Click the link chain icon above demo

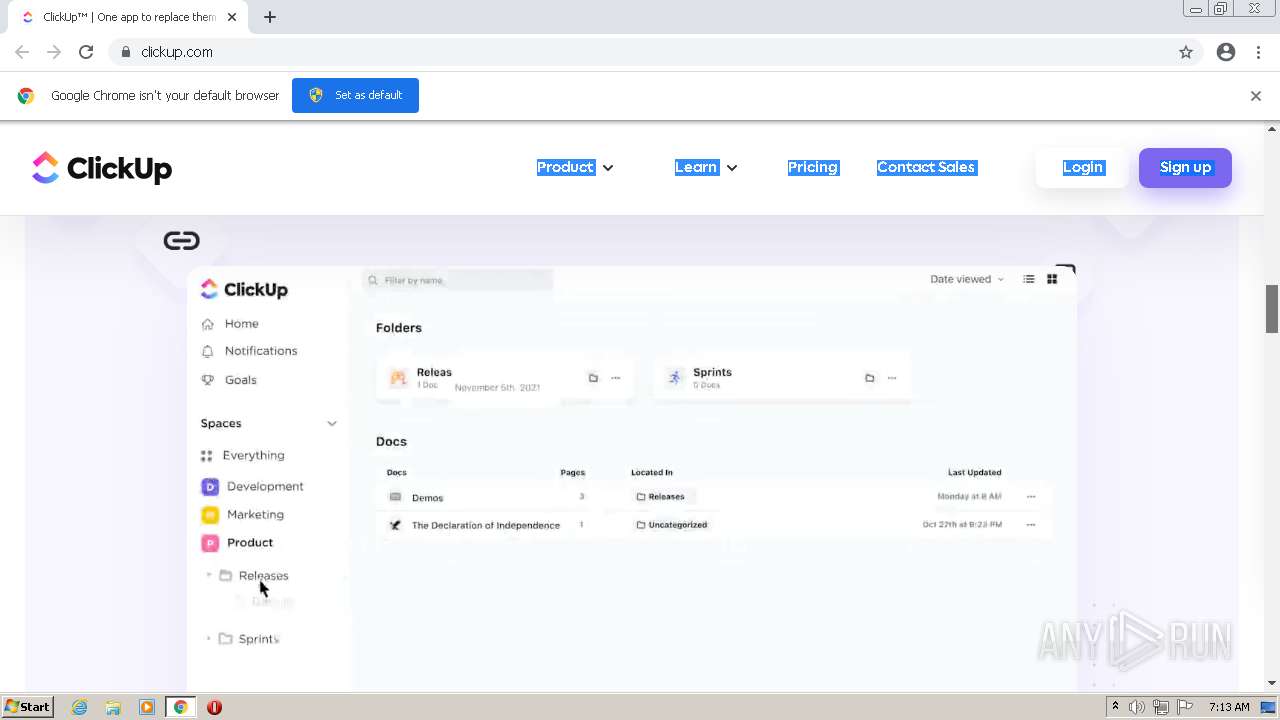[181, 240]
